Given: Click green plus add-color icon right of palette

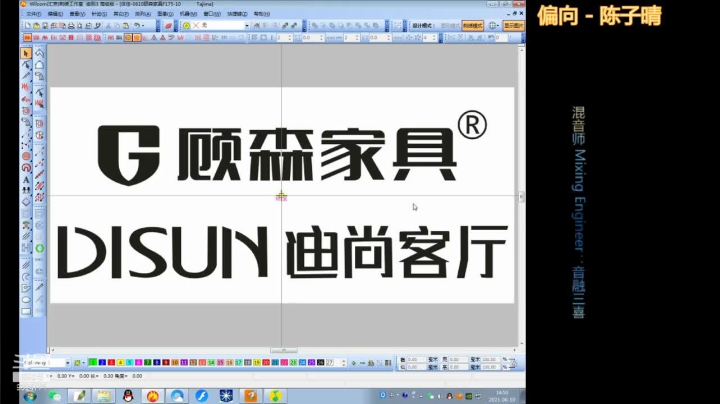Looking at the screenshot, I should [x=354, y=363].
